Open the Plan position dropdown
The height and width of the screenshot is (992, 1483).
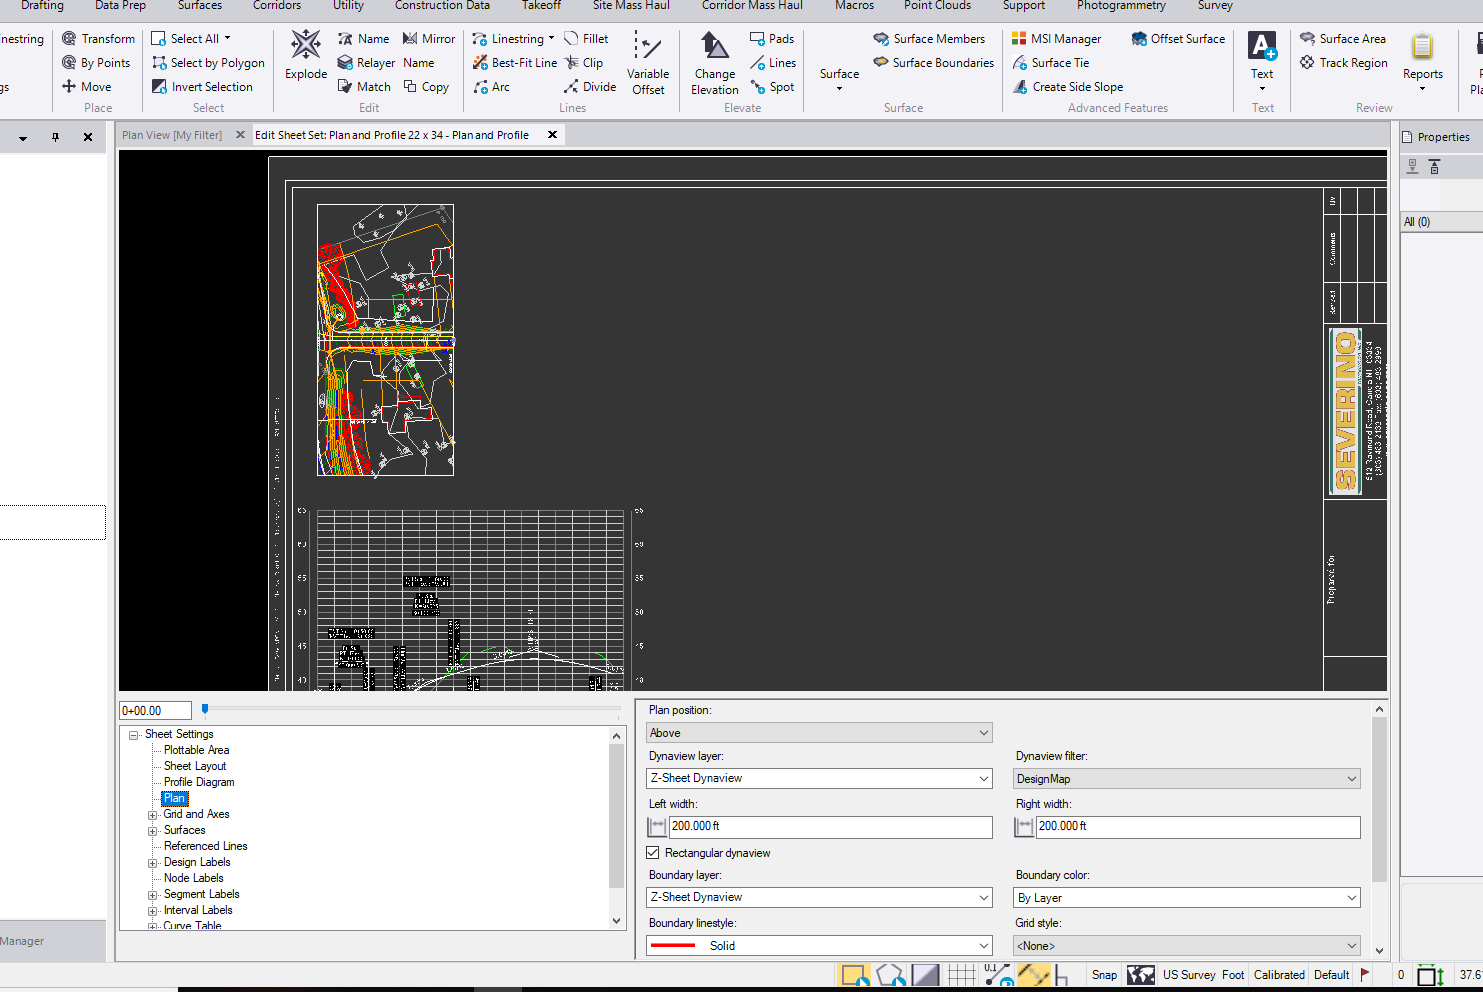(818, 732)
